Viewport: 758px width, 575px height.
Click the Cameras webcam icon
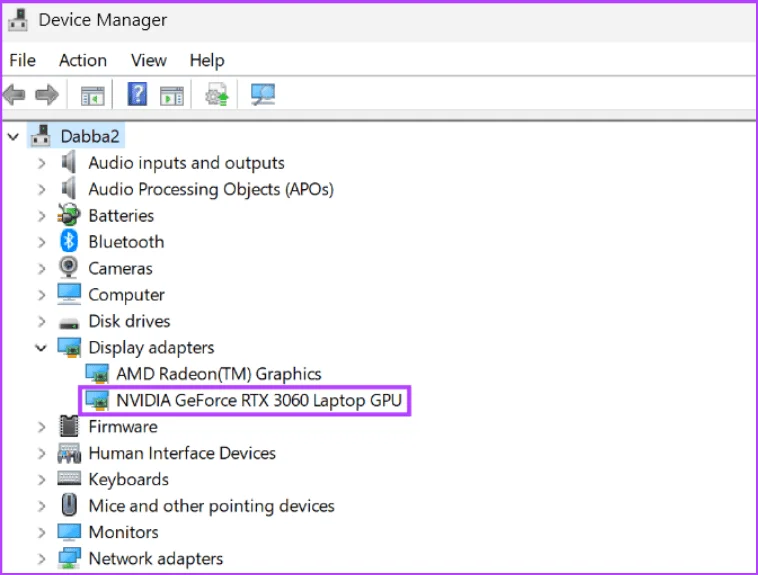pos(69,267)
